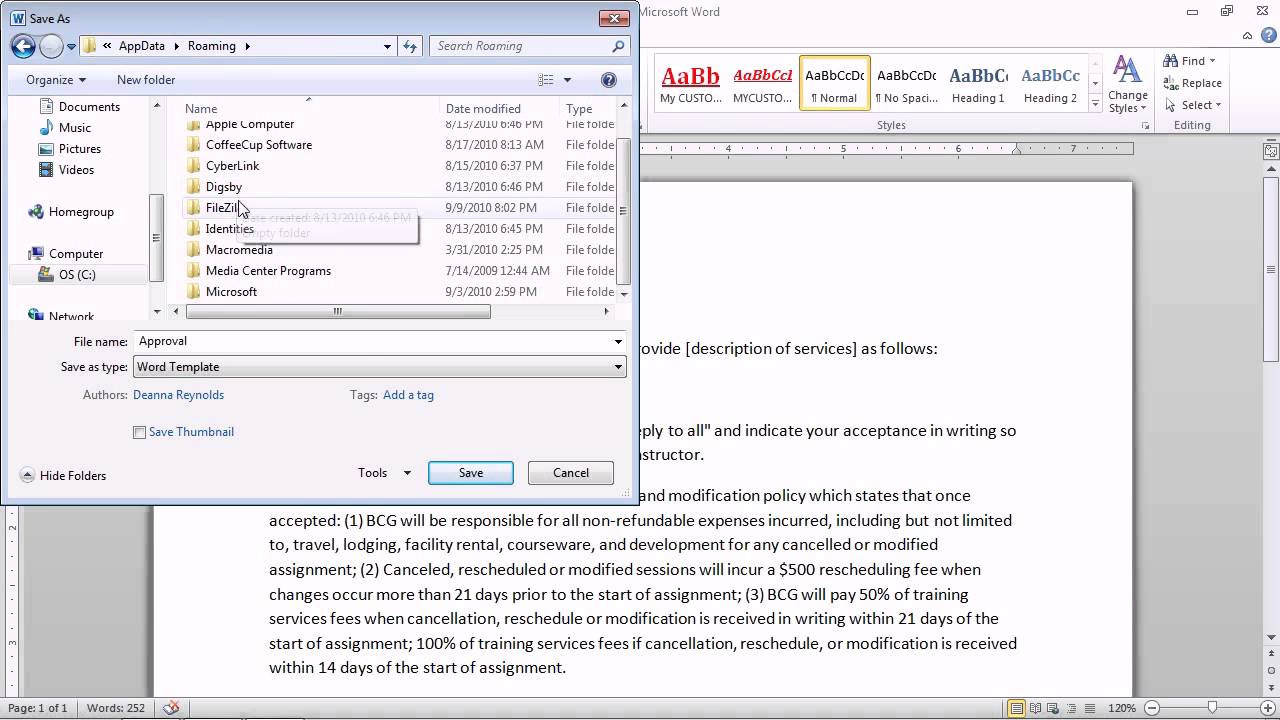The height and width of the screenshot is (720, 1280).
Task: Enable the Save Thumbnail checkbox
Action: (139, 432)
